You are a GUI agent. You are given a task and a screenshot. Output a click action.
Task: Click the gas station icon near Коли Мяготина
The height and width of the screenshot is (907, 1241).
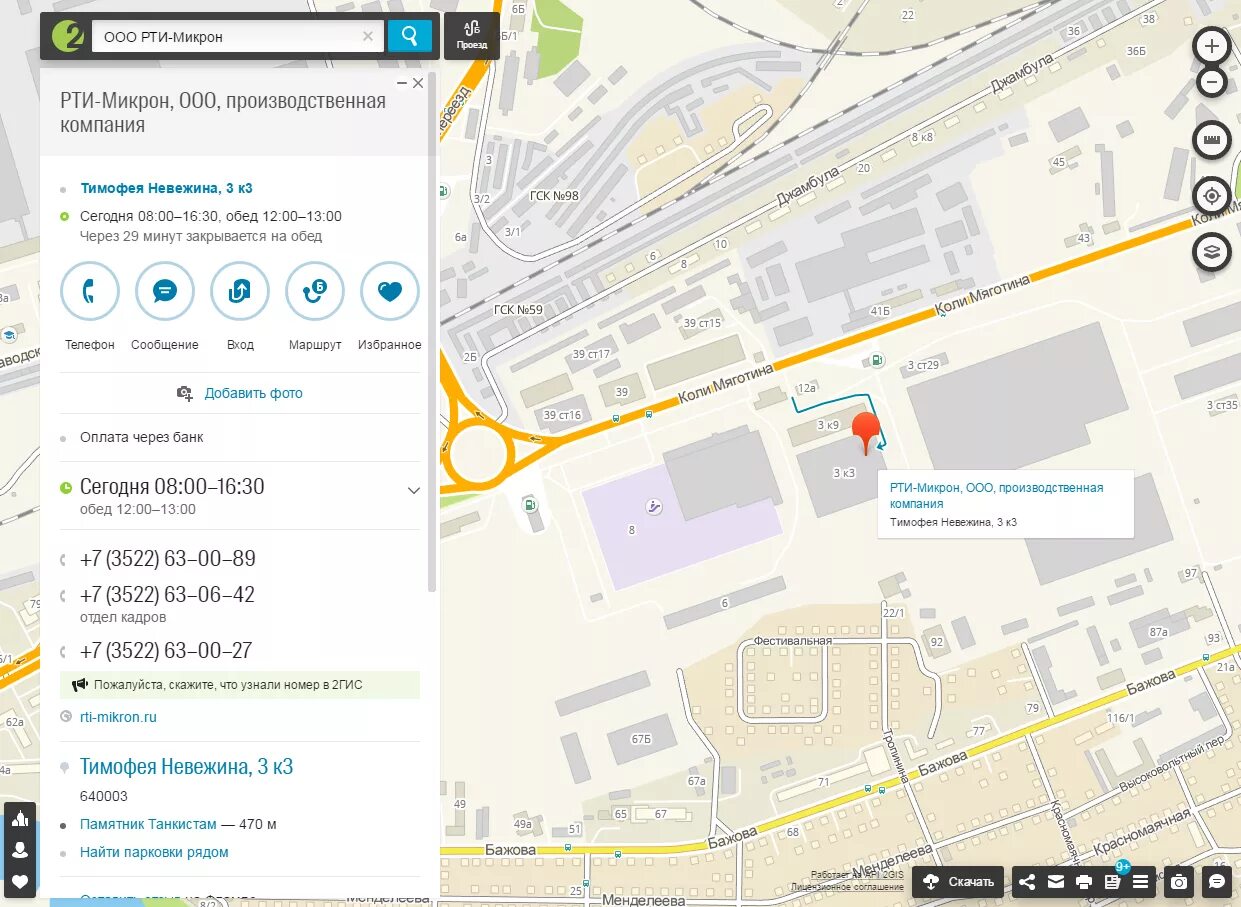click(x=877, y=361)
